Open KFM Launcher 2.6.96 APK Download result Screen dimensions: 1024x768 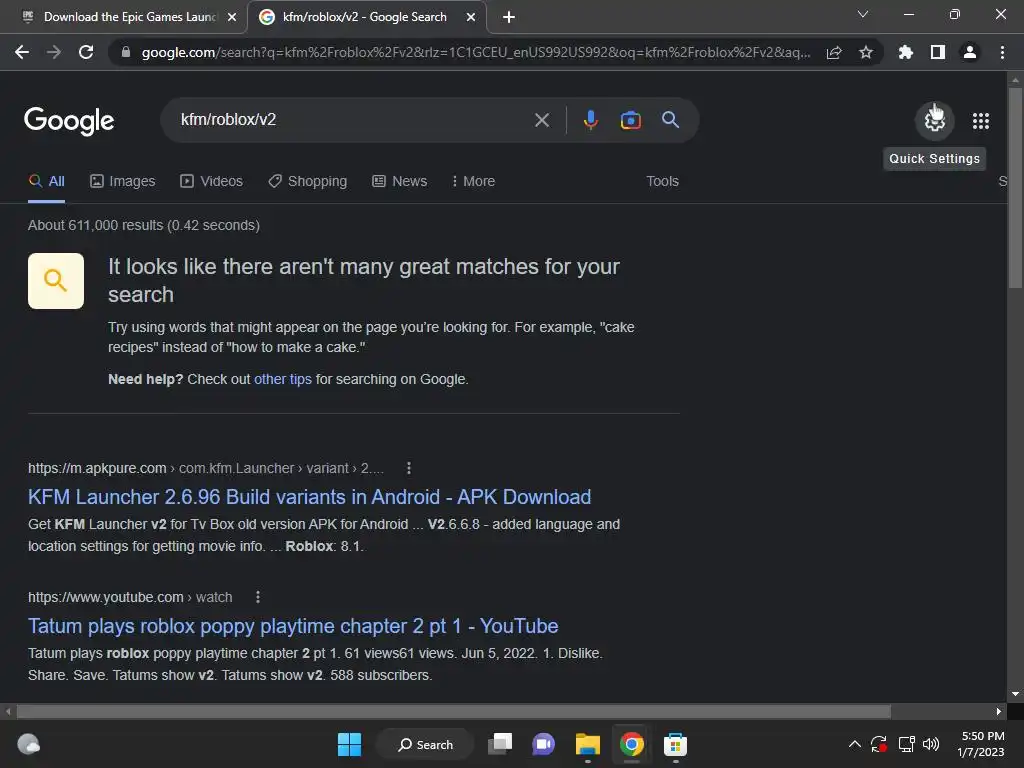point(310,497)
